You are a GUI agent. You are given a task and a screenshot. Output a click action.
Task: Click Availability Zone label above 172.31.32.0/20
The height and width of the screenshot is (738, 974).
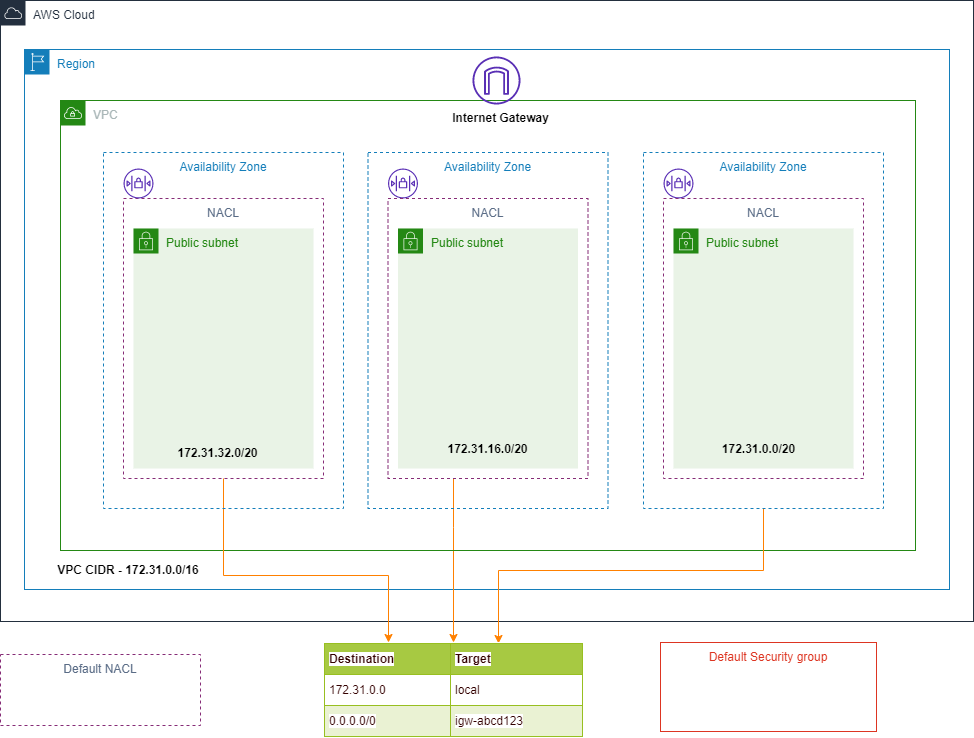click(x=223, y=167)
